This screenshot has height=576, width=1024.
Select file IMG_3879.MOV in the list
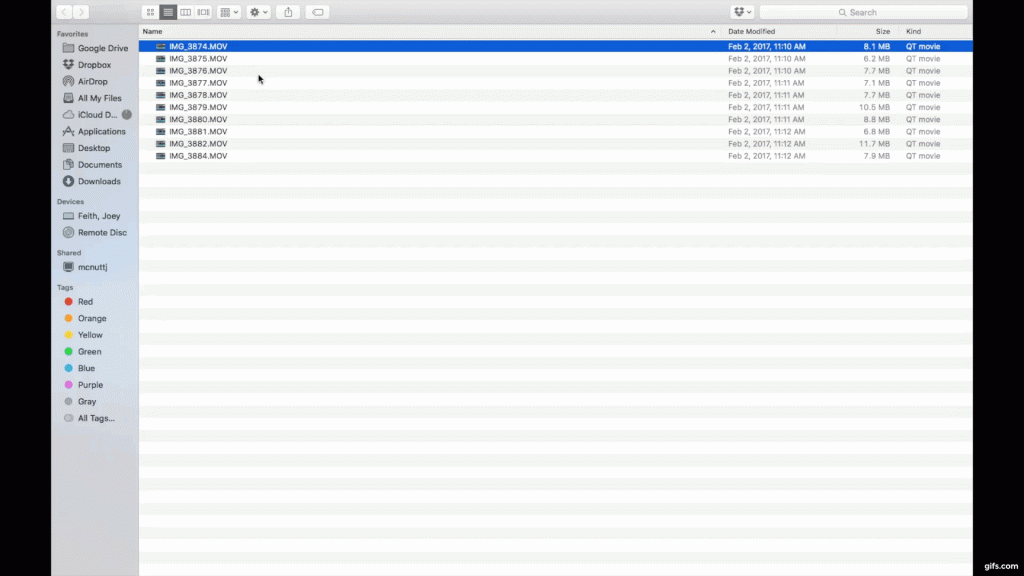tap(198, 107)
